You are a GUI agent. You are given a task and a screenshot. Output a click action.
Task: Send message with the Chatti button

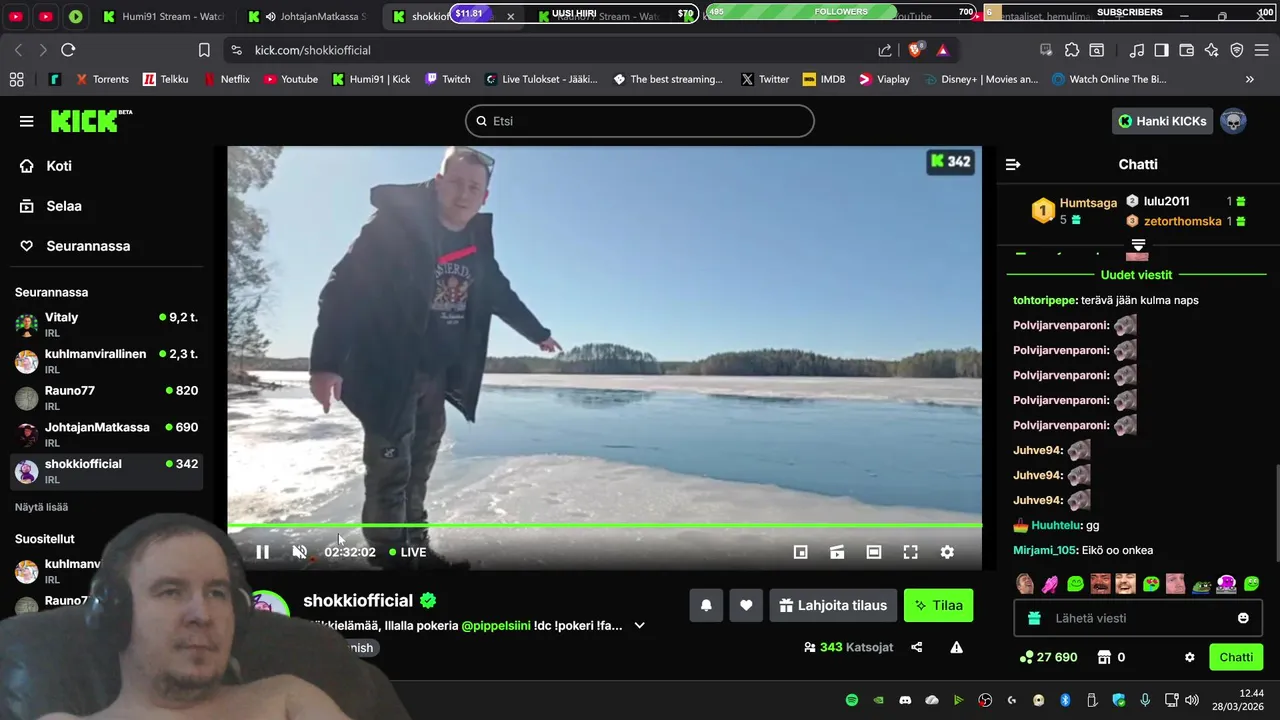tap(1236, 657)
